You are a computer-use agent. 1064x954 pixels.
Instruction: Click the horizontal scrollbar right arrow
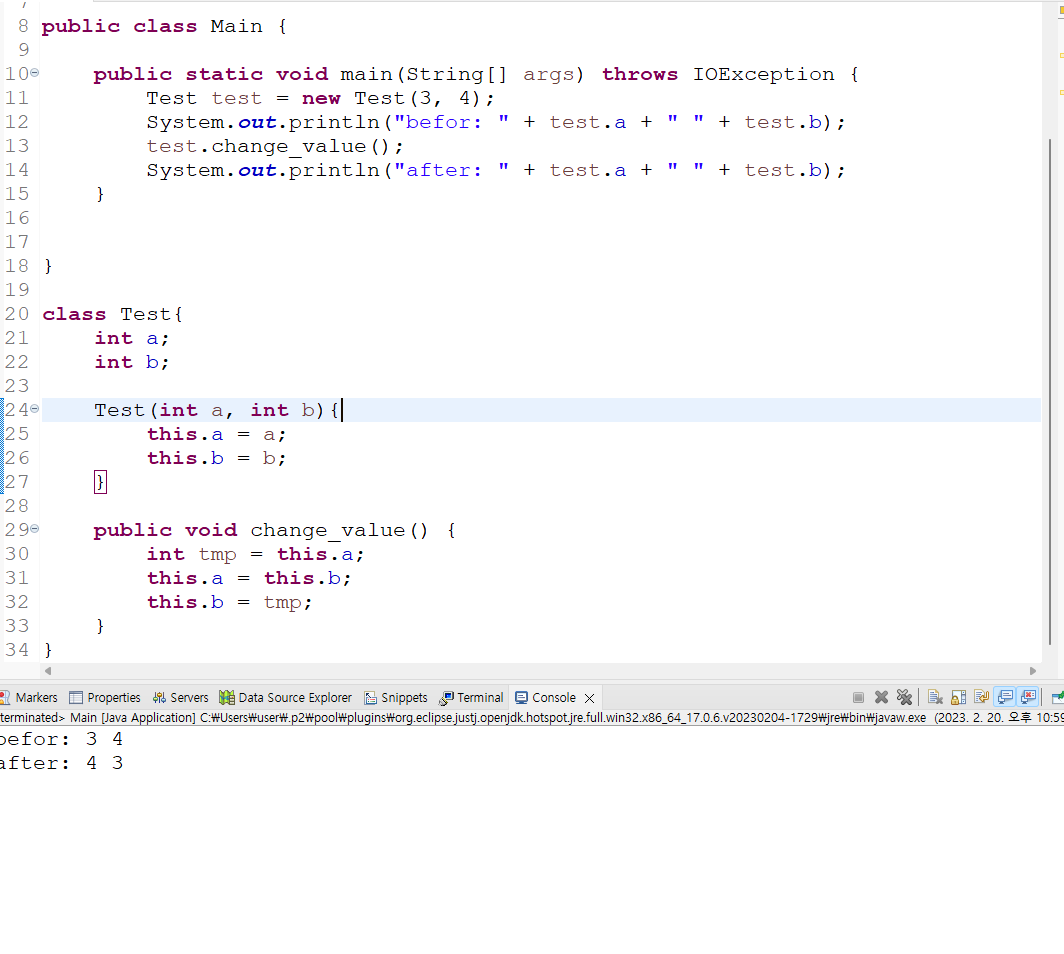tap(1033, 671)
